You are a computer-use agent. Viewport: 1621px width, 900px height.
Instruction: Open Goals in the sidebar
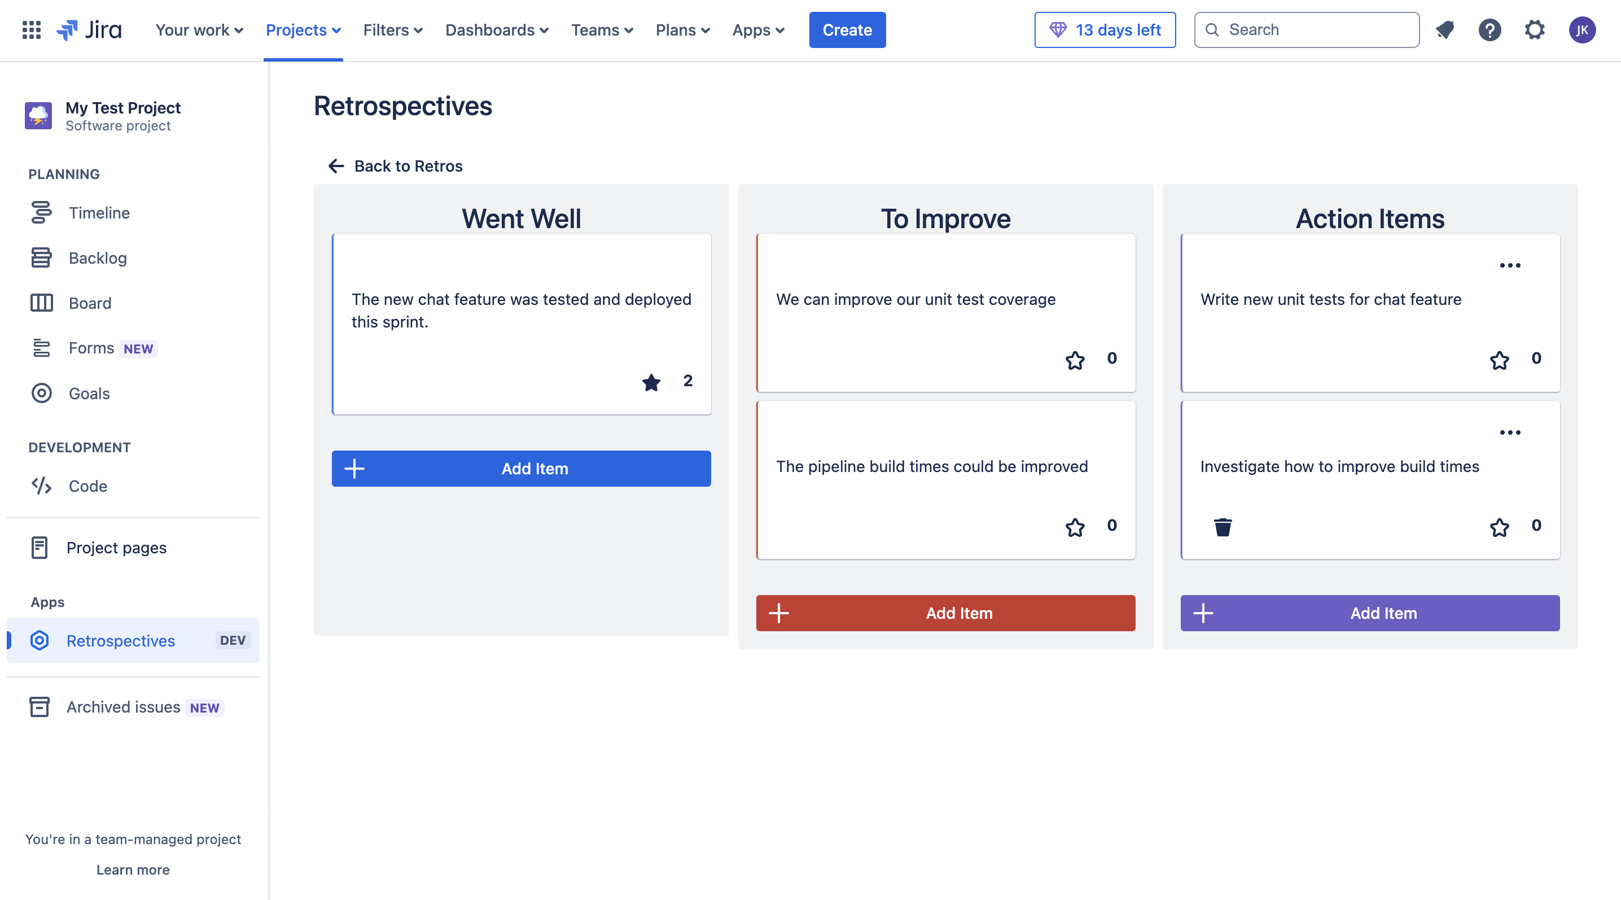click(133, 393)
